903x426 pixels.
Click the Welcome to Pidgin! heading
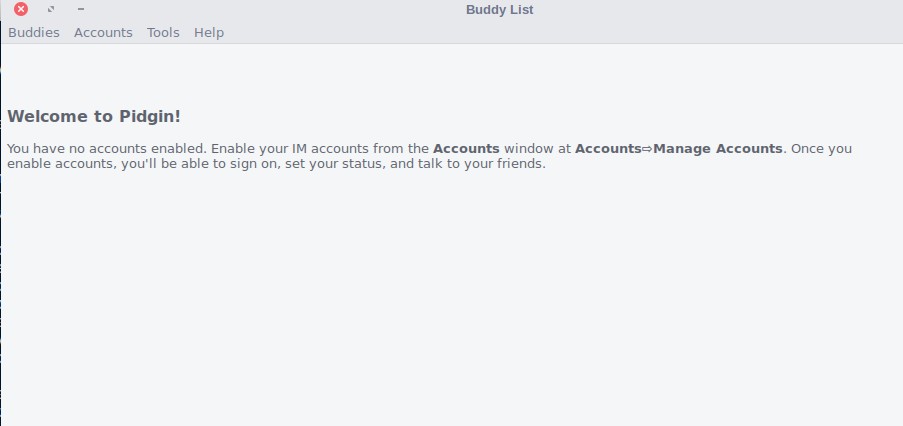94,116
